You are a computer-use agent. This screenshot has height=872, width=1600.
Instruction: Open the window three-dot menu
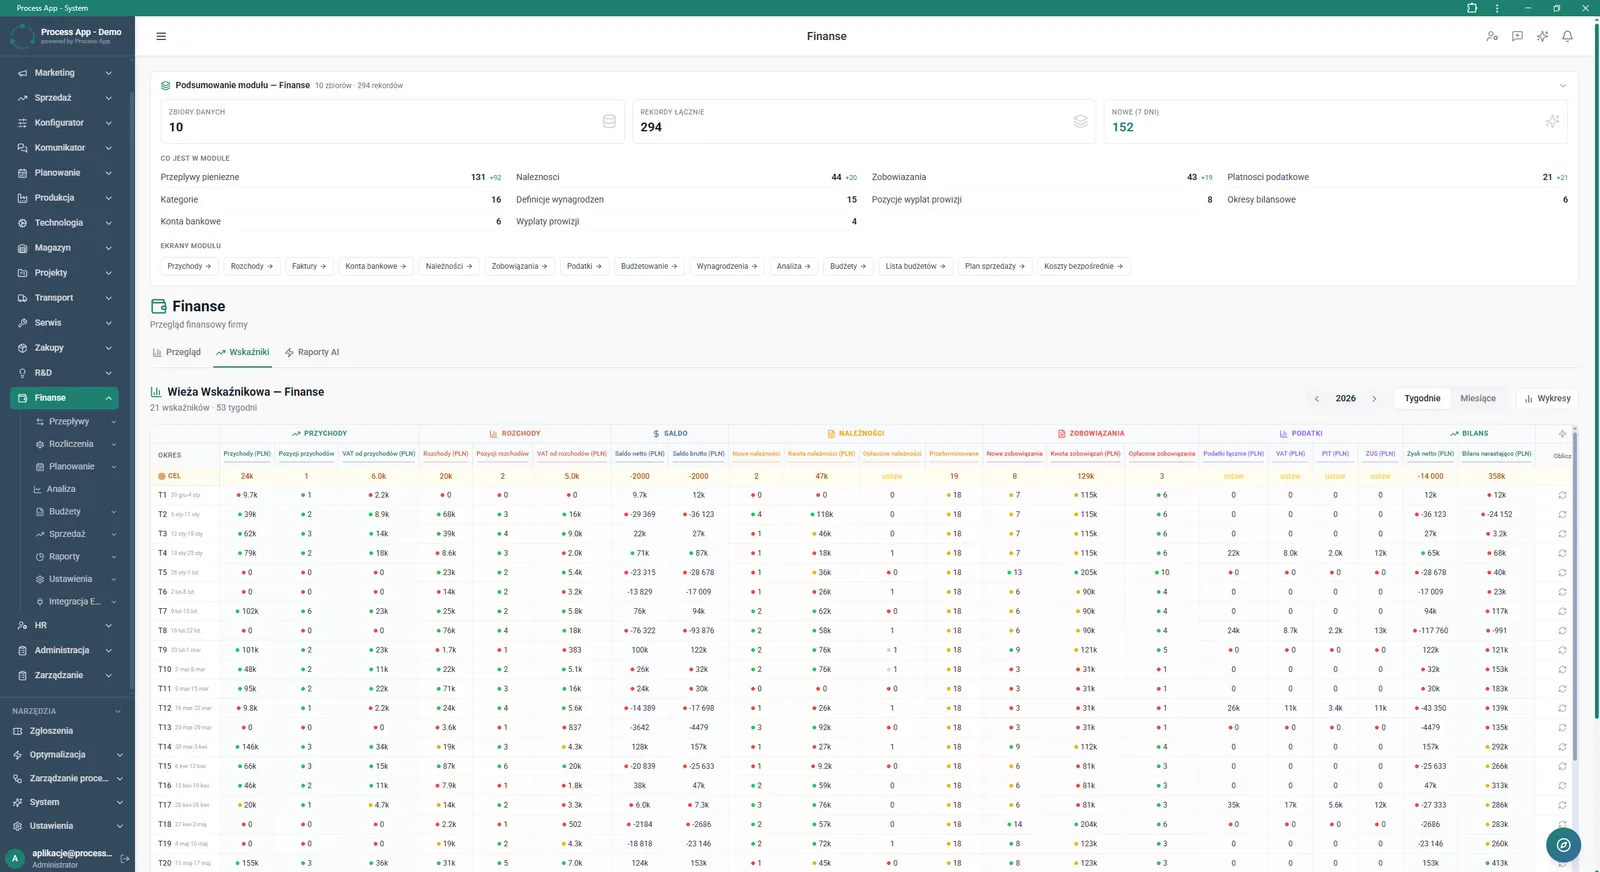click(1497, 8)
